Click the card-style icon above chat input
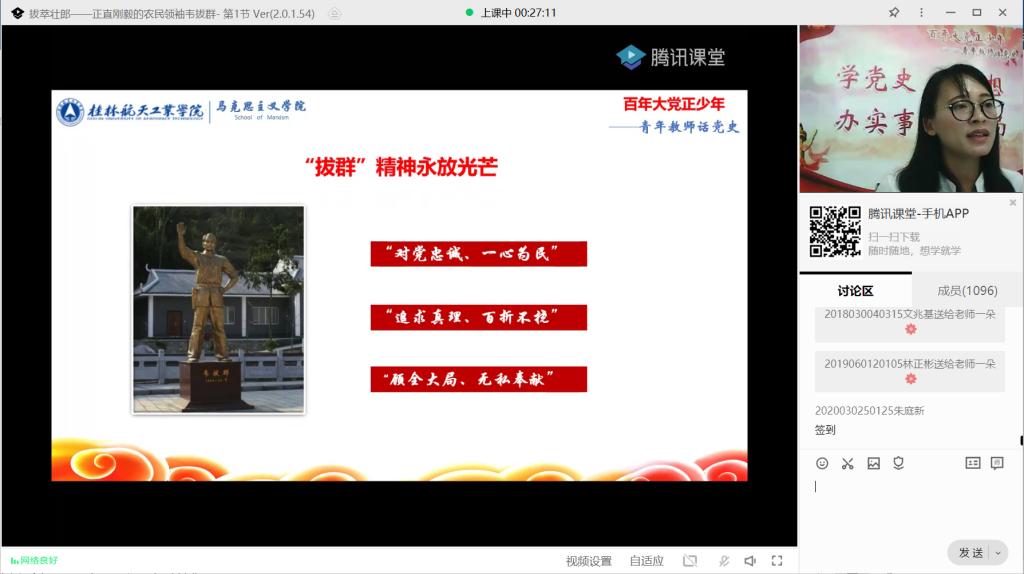Viewport: 1024px width, 574px height. (x=972, y=463)
